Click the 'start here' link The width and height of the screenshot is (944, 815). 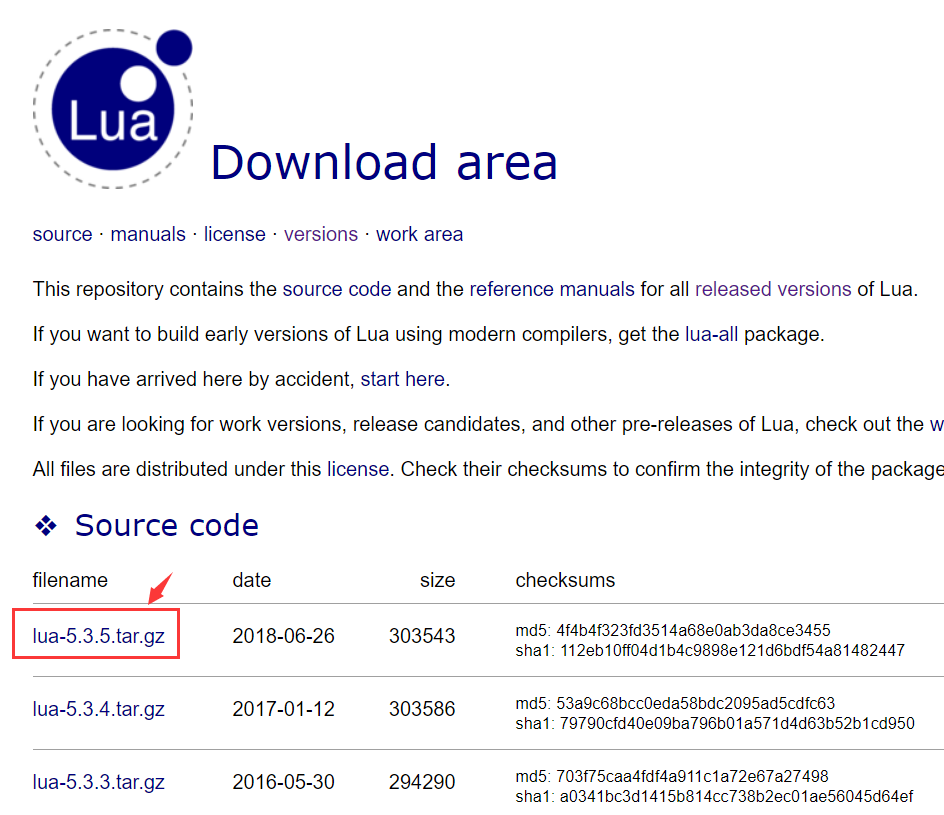(403, 379)
